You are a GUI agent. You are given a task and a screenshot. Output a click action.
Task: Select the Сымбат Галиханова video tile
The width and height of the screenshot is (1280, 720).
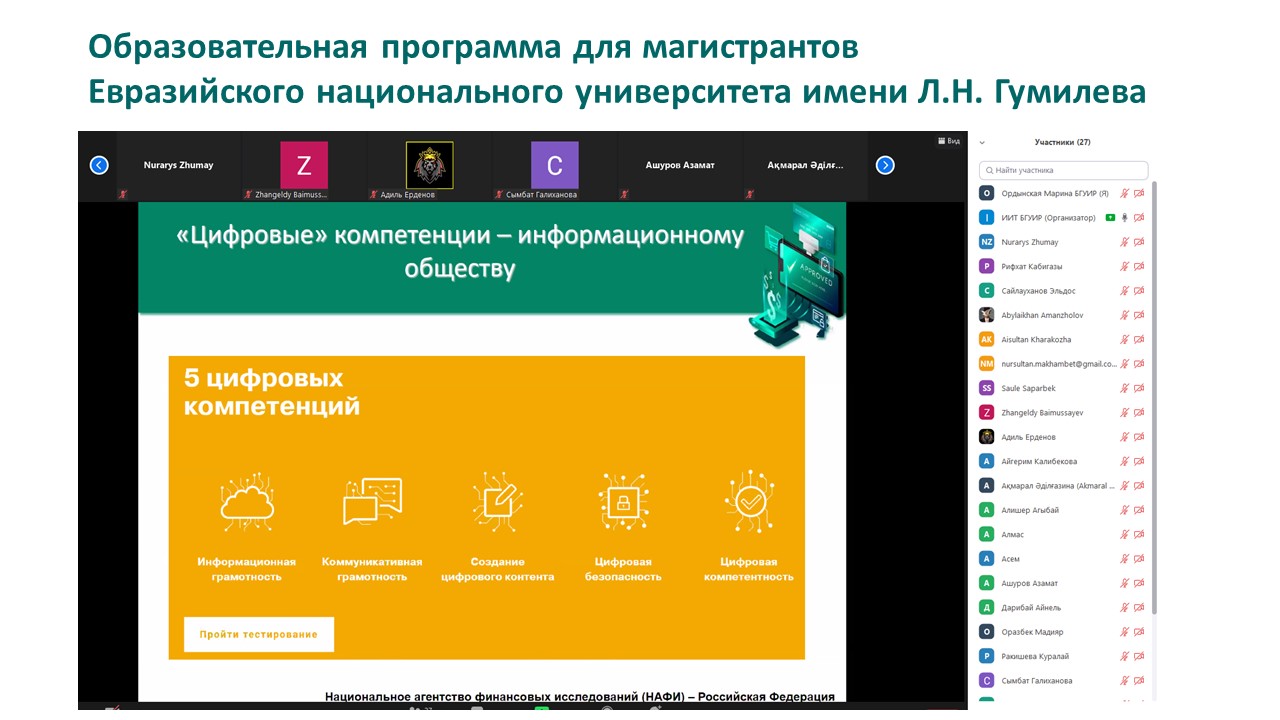tap(555, 166)
